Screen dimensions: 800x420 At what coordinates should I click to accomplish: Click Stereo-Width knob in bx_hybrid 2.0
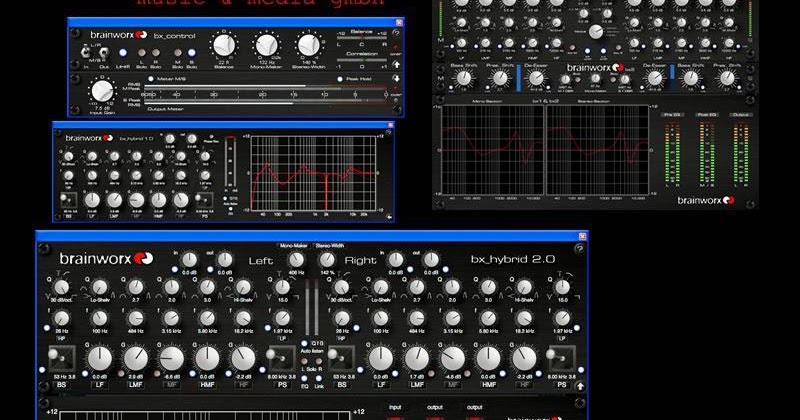pyautogui.click(x=327, y=260)
